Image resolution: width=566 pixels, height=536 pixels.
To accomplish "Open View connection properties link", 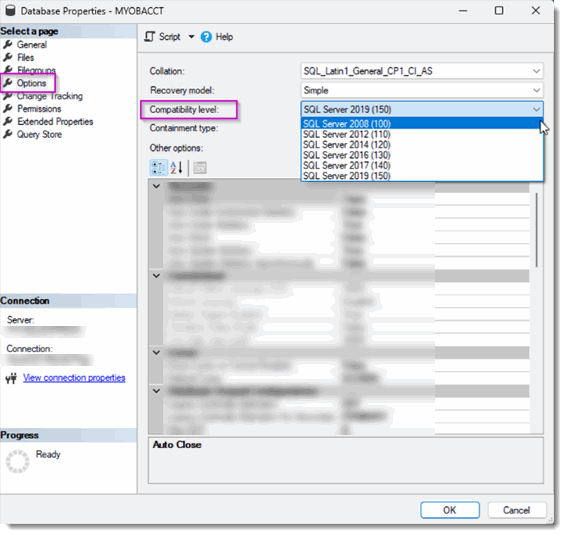I will click(74, 378).
